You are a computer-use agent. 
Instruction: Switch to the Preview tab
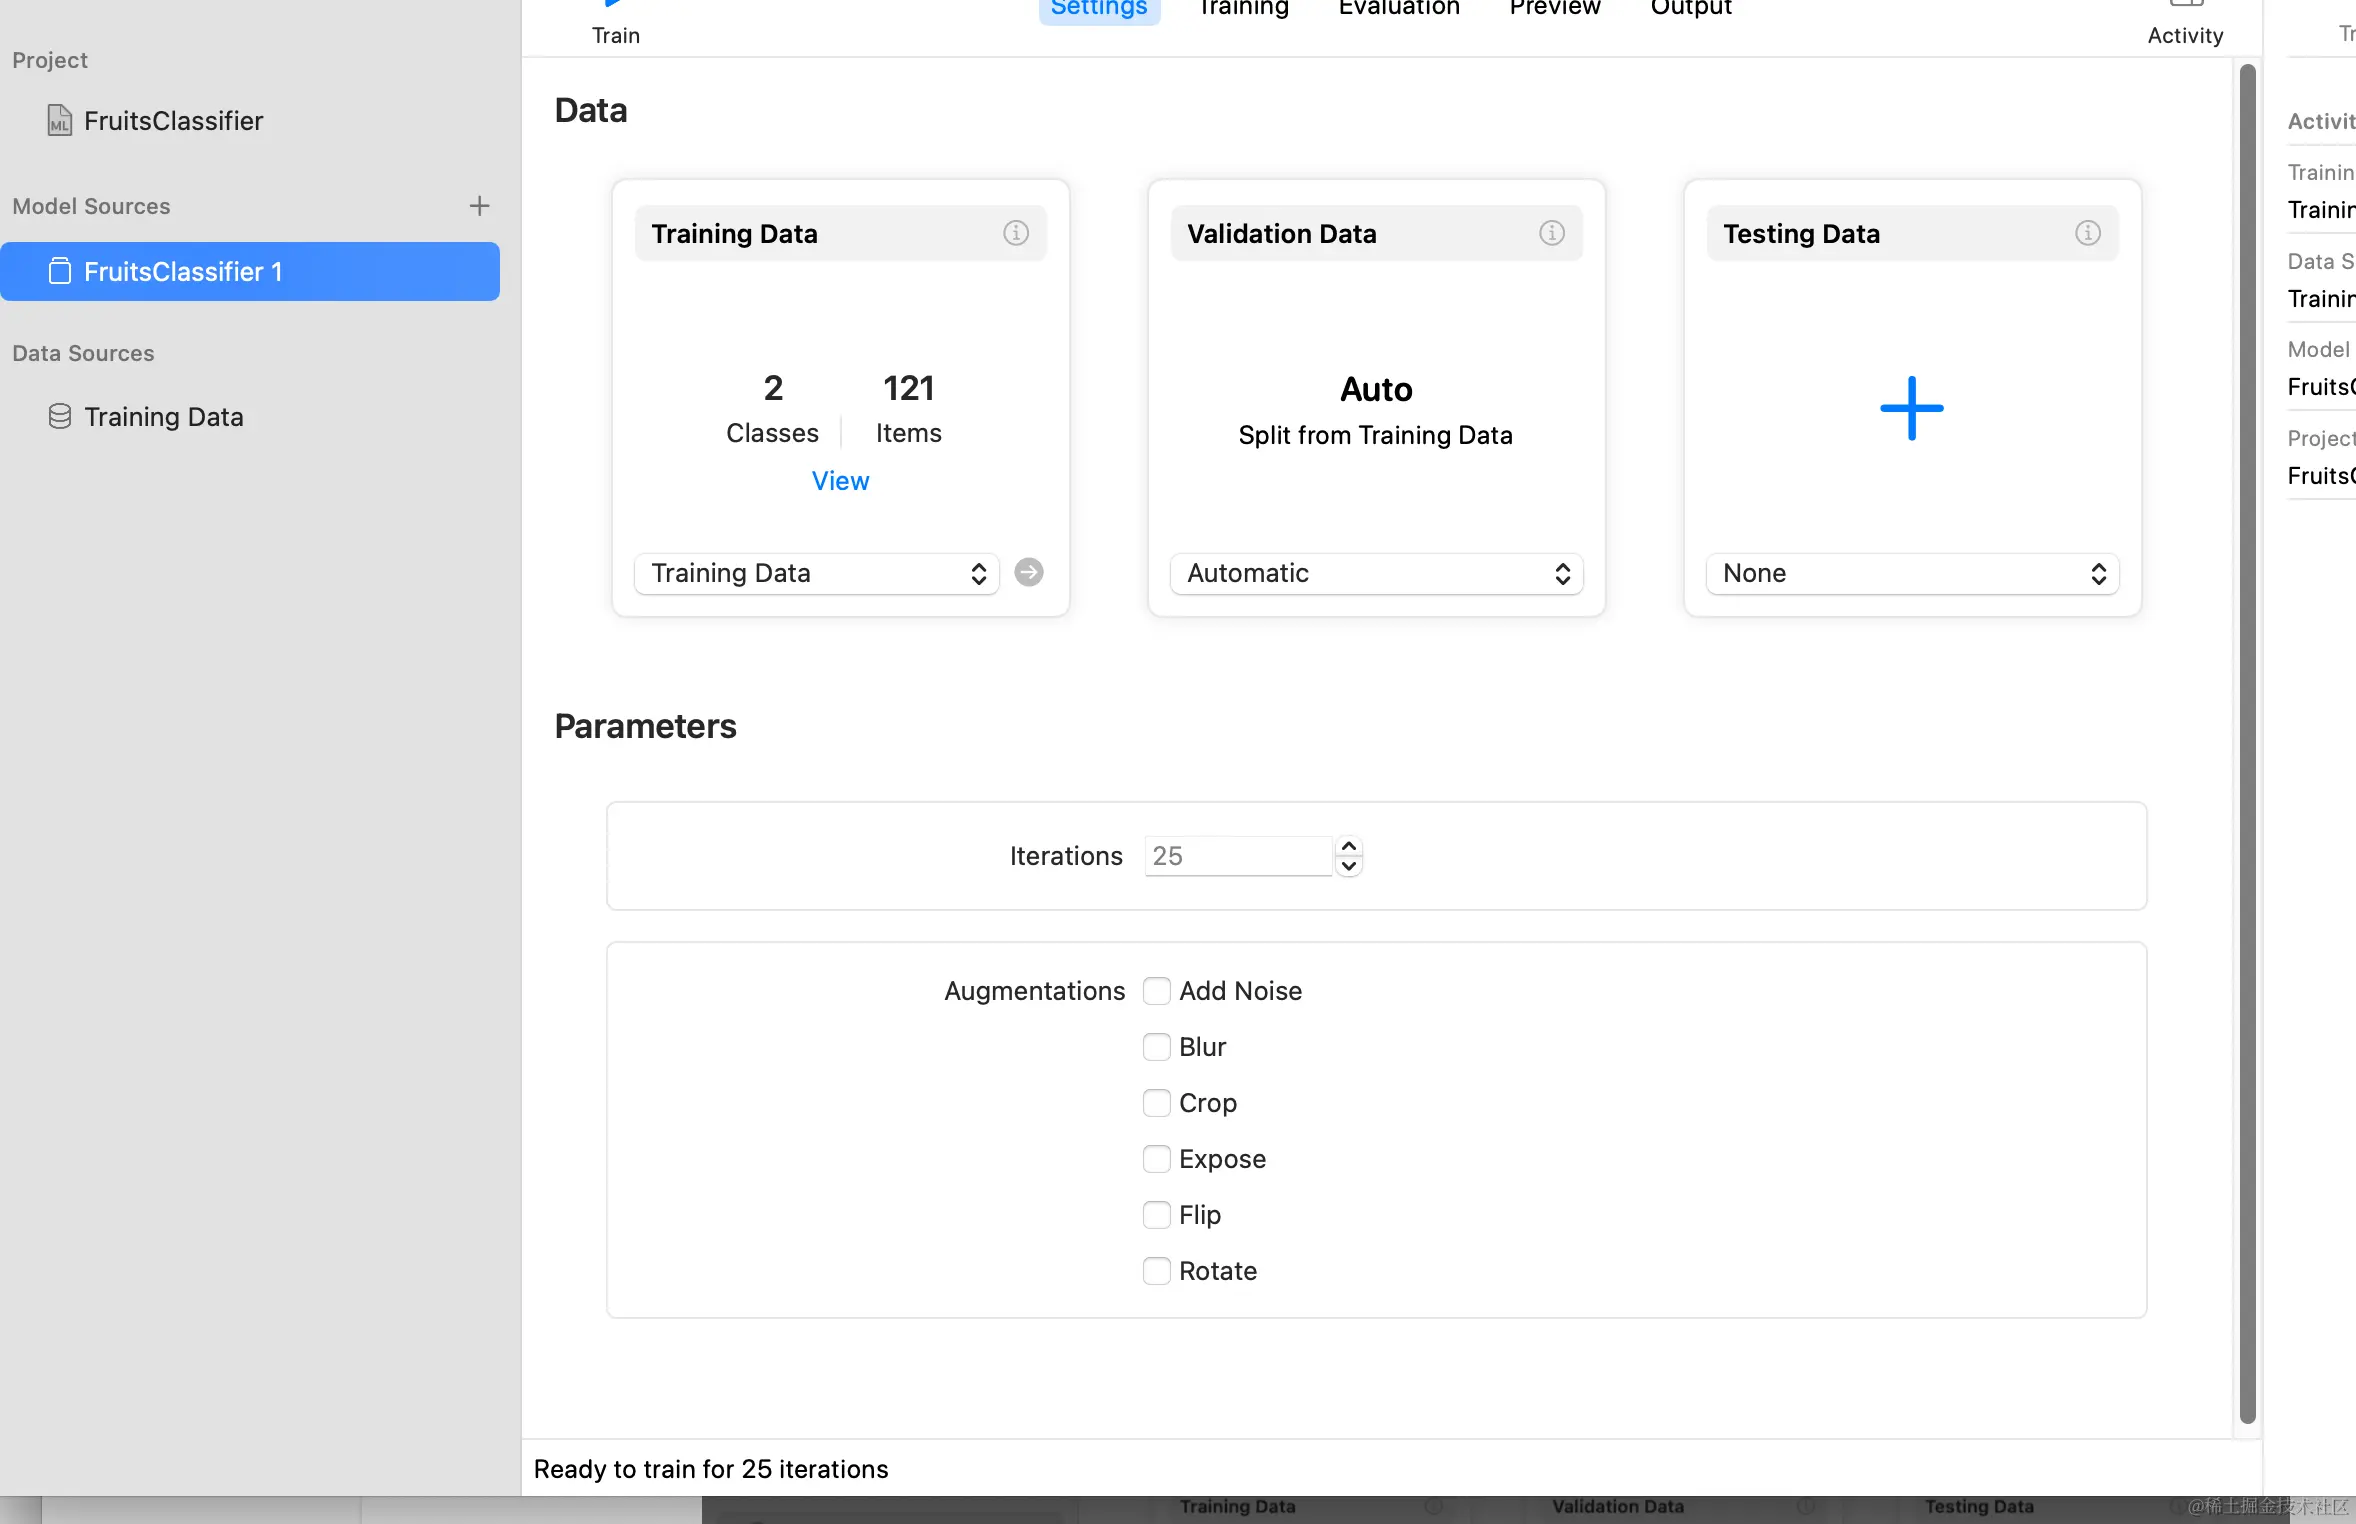click(x=1554, y=8)
